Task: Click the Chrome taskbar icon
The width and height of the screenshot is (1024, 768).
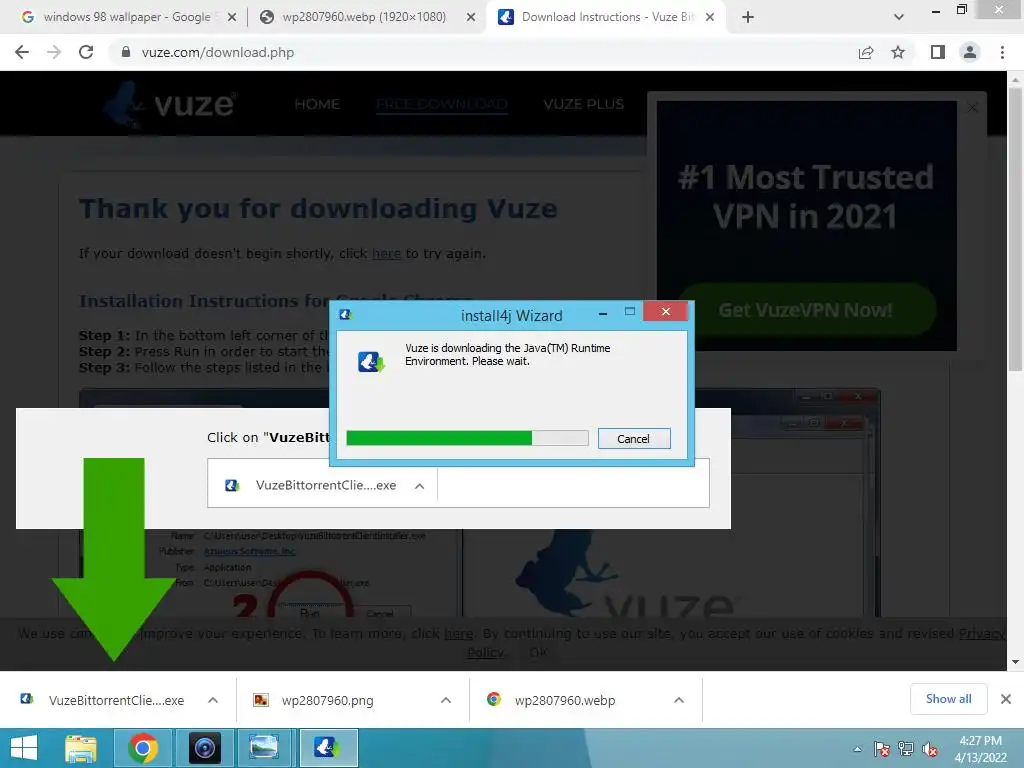Action: pyautogui.click(x=143, y=748)
